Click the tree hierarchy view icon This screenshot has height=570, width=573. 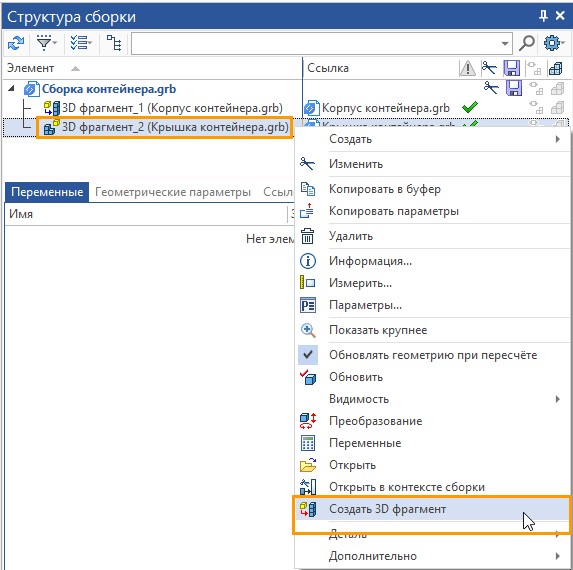click(x=114, y=43)
